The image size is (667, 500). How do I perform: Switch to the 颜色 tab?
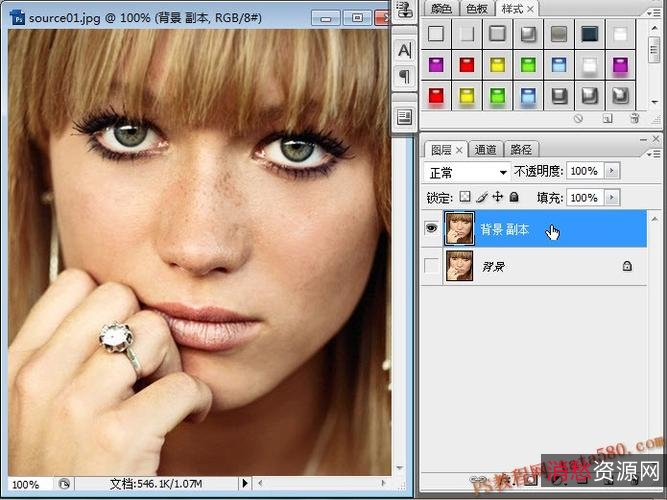point(441,9)
